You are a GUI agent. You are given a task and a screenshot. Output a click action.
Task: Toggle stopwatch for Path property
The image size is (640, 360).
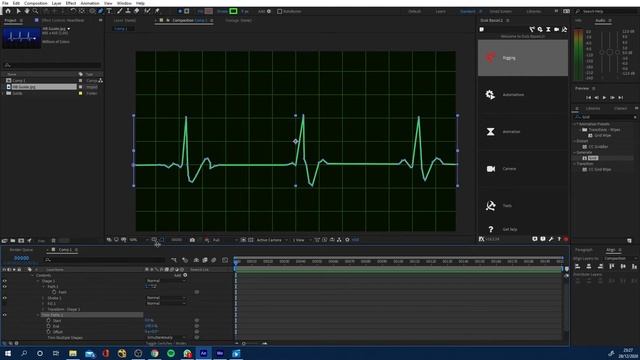pyautogui.click(x=54, y=292)
